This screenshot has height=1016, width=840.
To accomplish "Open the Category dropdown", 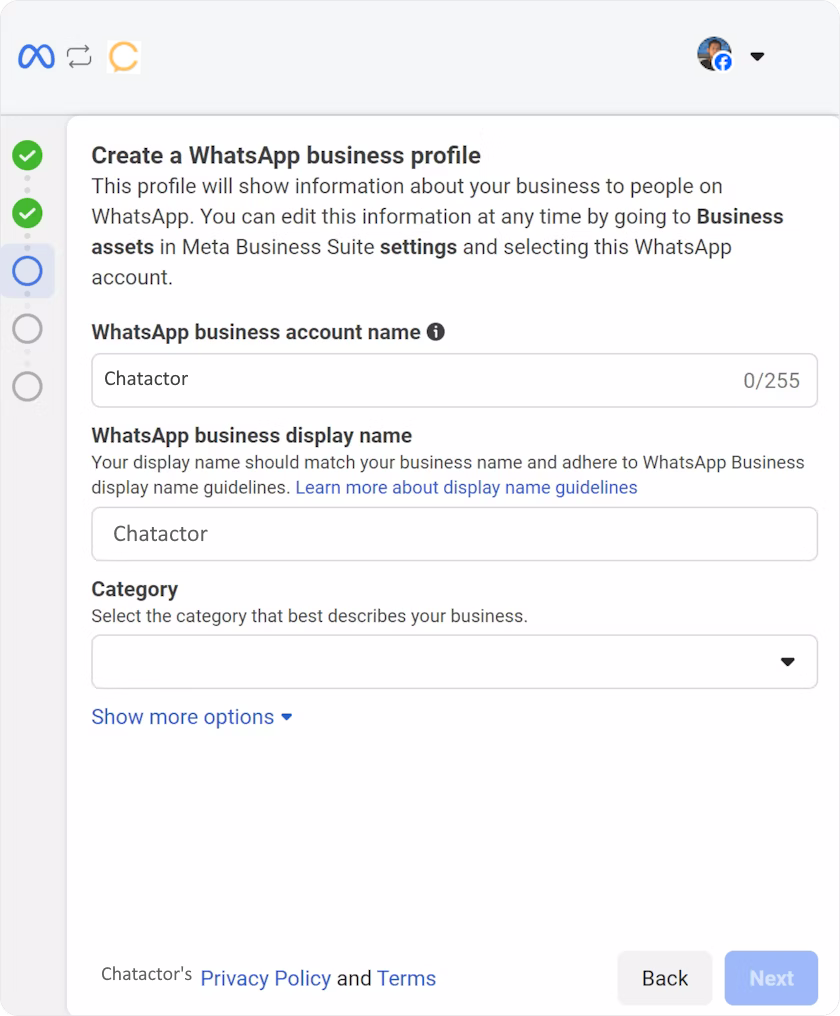I will (x=454, y=662).
